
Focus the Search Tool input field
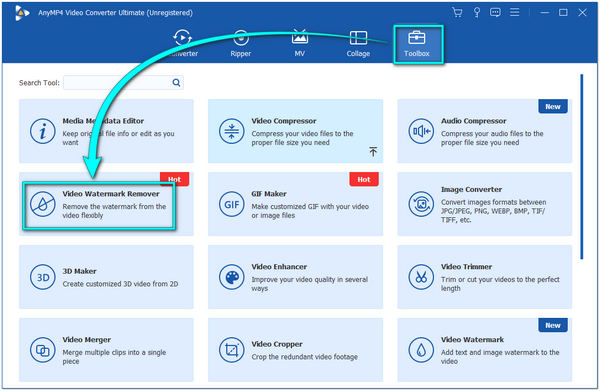pos(123,83)
